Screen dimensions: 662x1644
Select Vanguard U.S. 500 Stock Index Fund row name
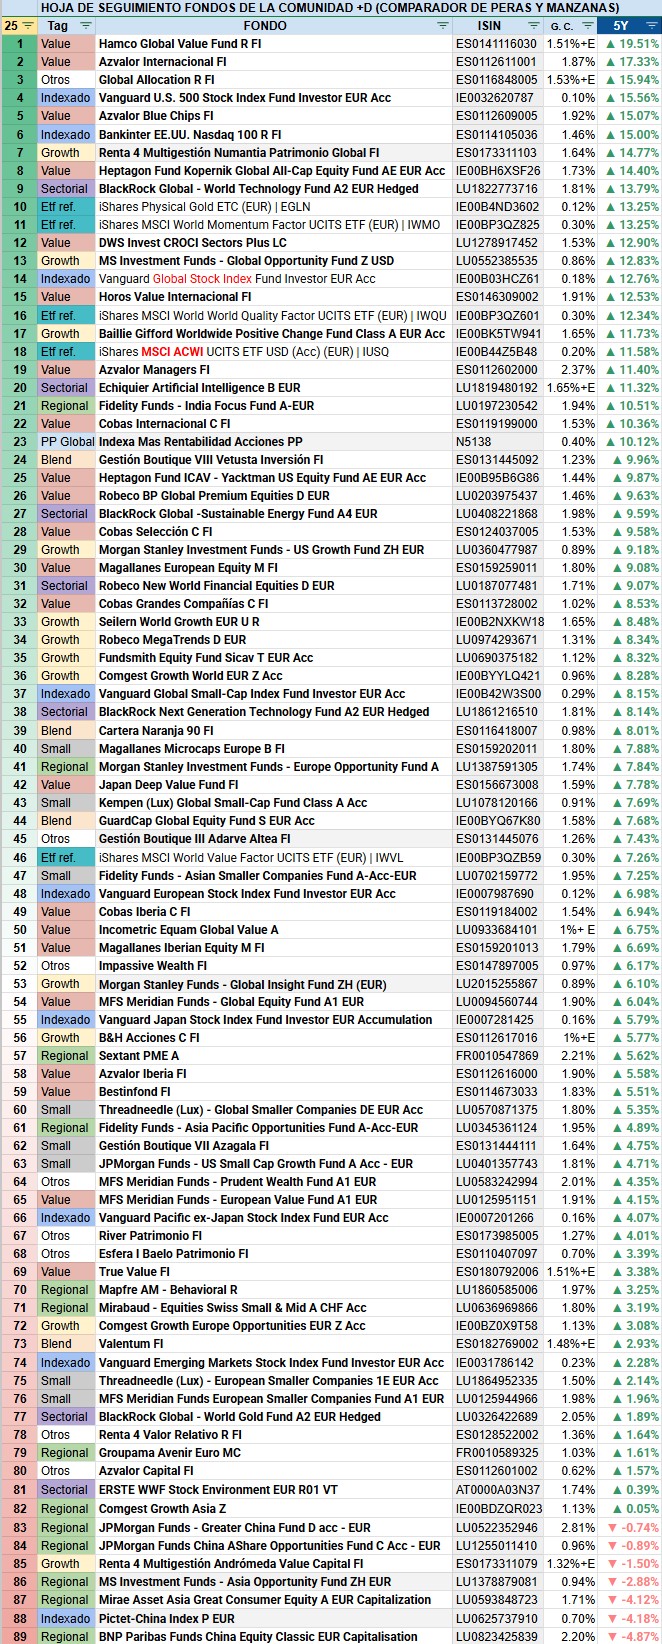[274, 98]
